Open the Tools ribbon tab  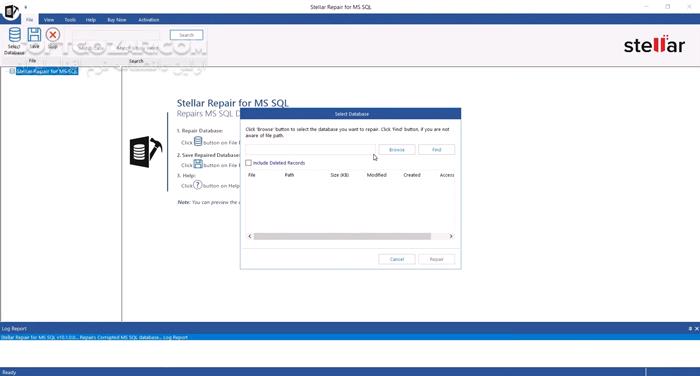(x=70, y=20)
